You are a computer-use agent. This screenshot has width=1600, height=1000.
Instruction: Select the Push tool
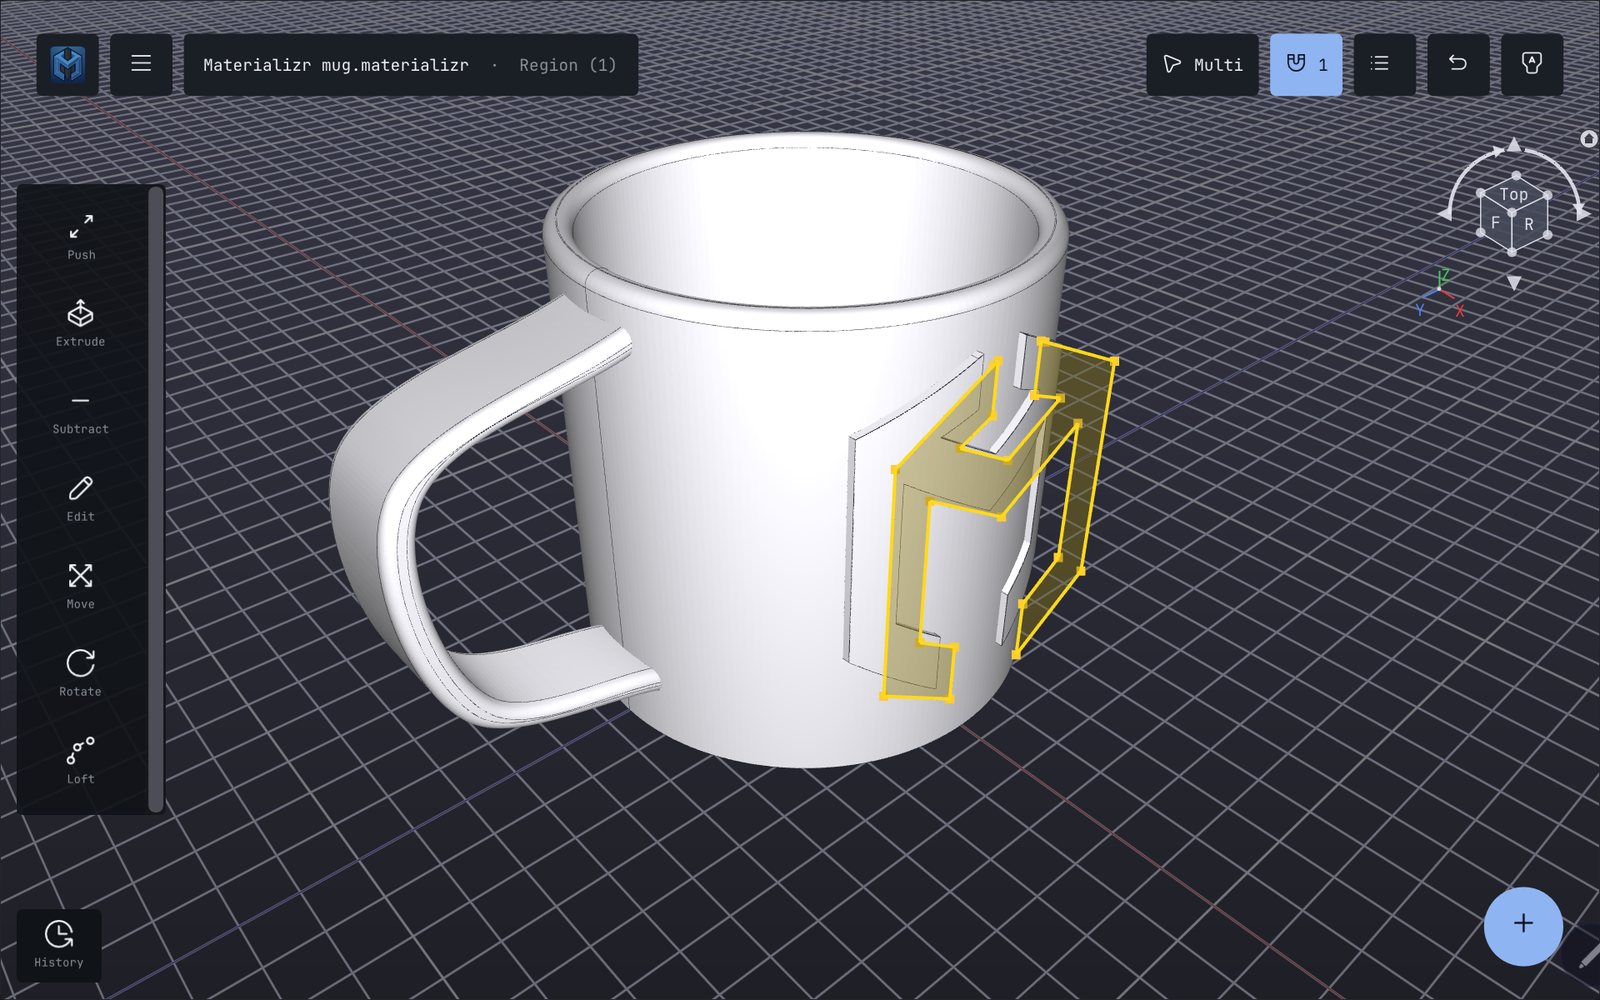click(81, 237)
